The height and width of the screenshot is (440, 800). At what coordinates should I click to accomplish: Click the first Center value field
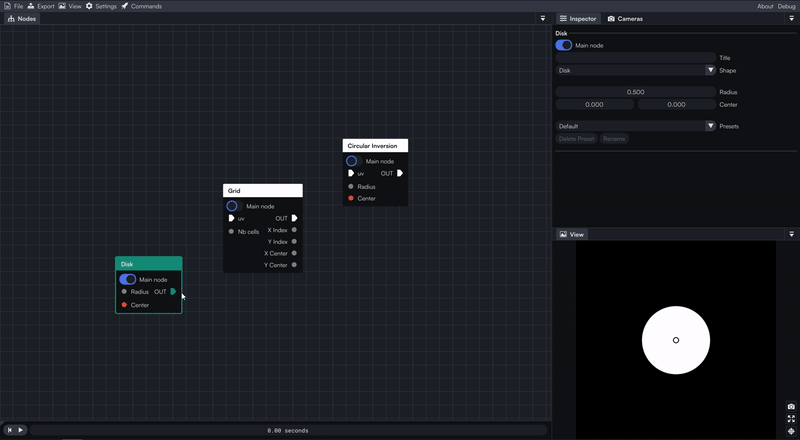(594, 104)
